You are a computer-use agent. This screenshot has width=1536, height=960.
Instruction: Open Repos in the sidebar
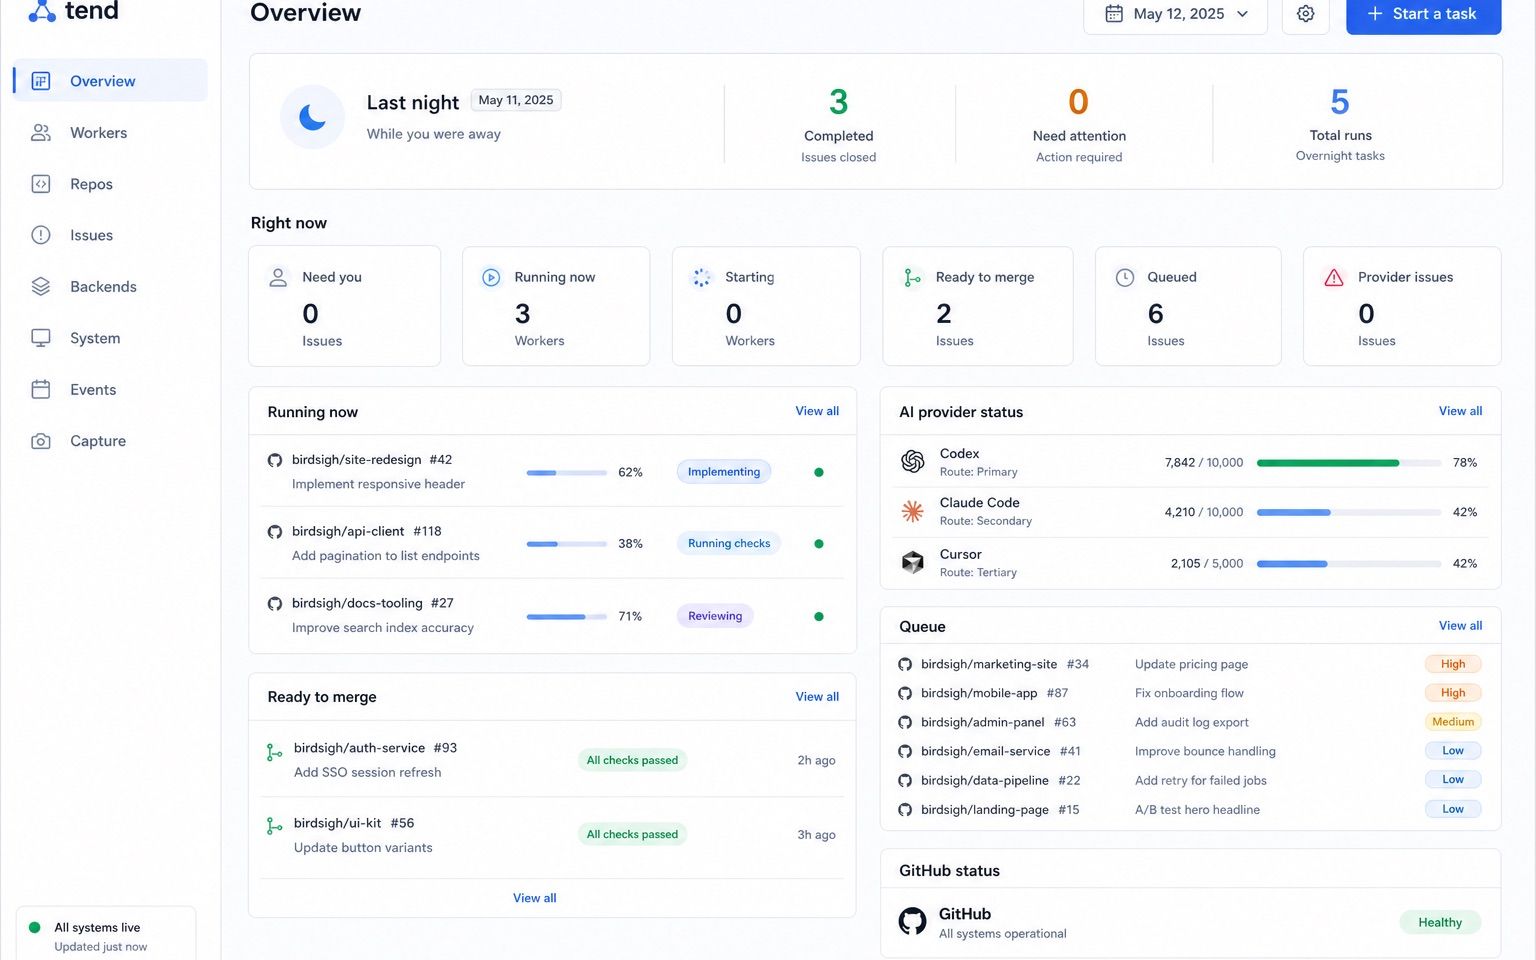[110, 184]
